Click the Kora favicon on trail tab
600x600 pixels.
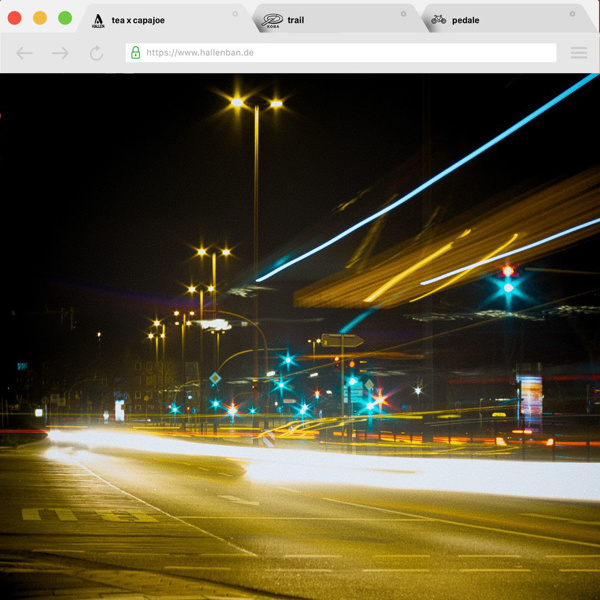(x=272, y=20)
